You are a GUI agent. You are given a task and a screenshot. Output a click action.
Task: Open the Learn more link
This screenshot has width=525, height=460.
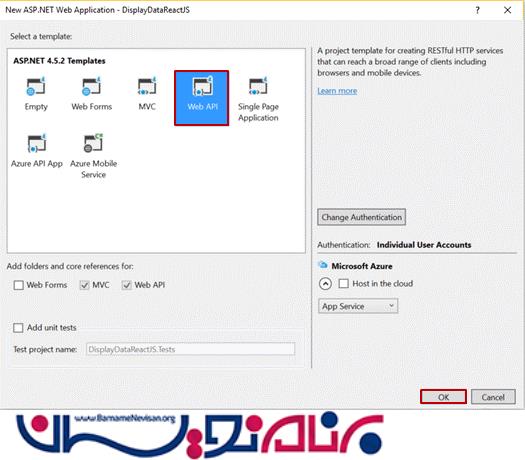click(x=337, y=91)
